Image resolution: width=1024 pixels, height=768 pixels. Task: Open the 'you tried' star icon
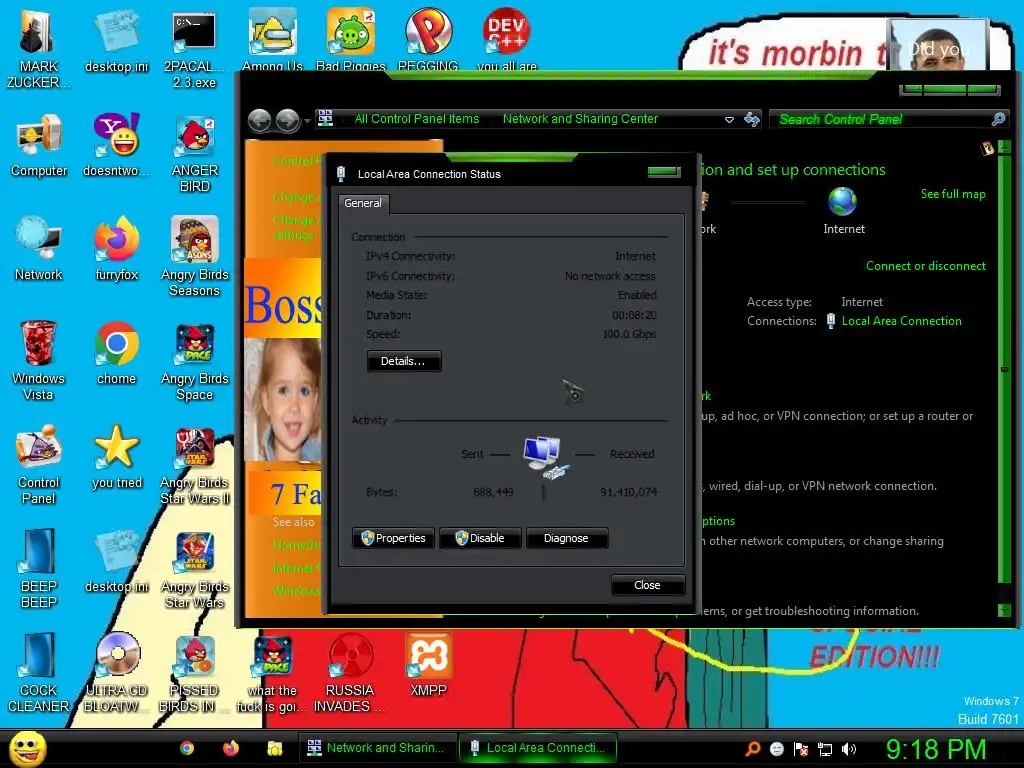116,457
